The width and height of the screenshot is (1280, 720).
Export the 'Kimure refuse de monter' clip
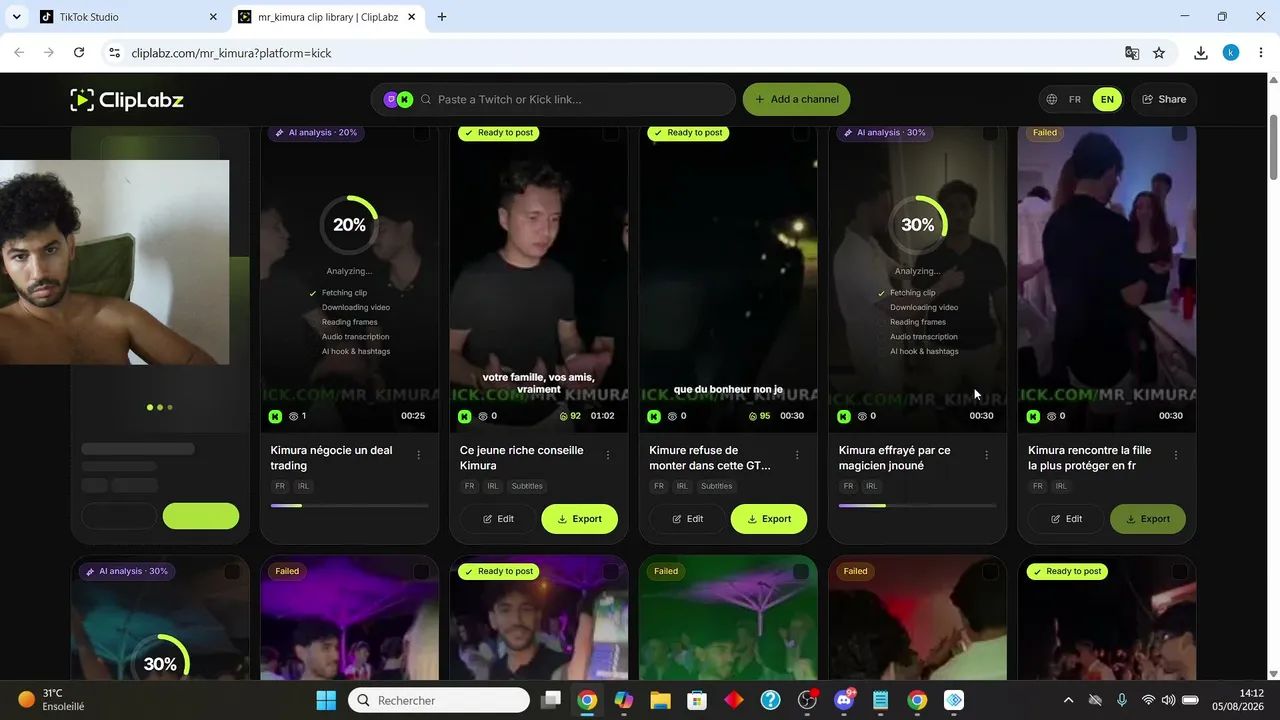769,519
